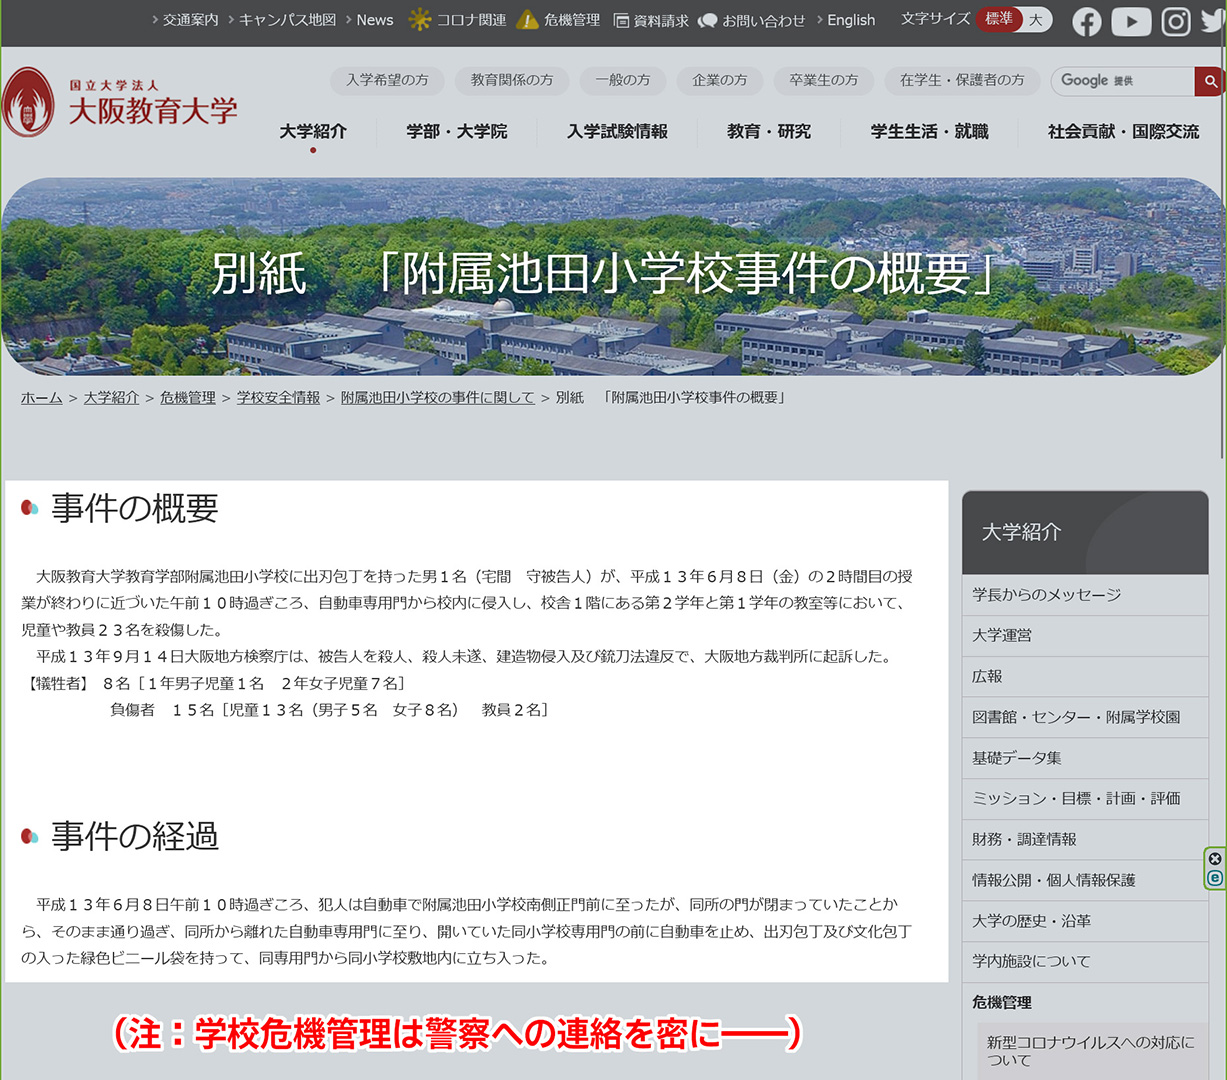
Task: Set text size to 標準
Action: [x=998, y=19]
